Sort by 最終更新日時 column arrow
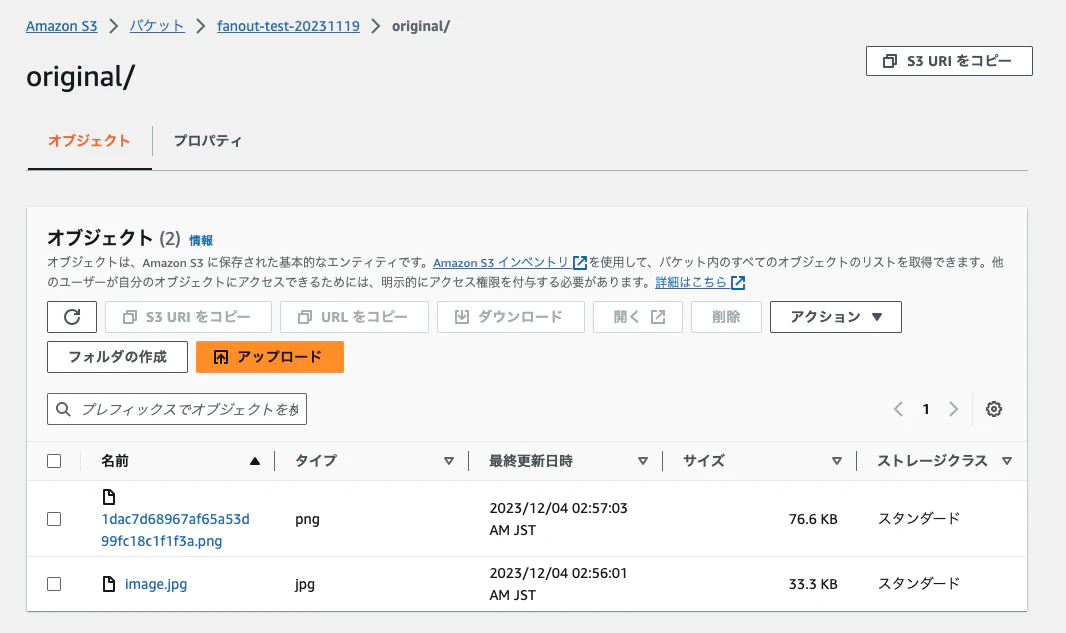This screenshot has height=633, width=1066. (642, 461)
